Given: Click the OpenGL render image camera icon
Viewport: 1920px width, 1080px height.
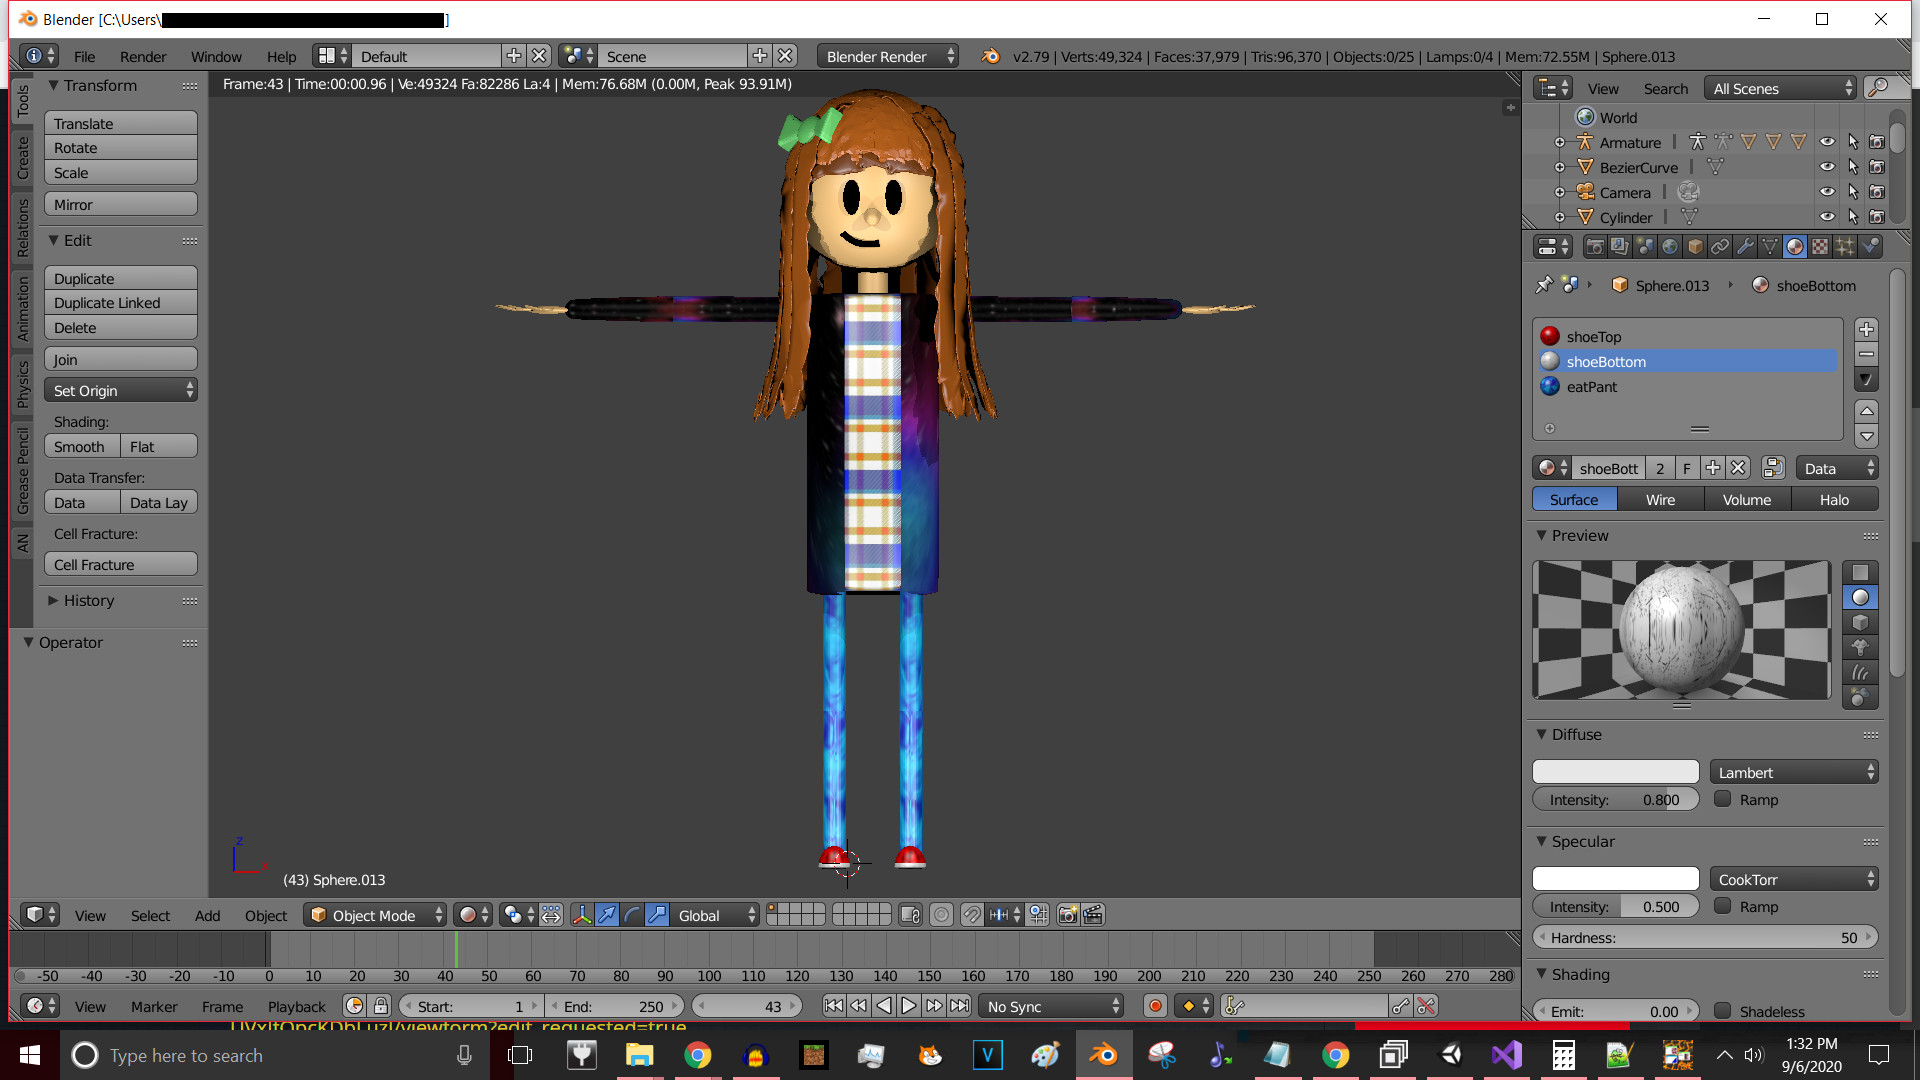Looking at the screenshot, I should tap(1068, 915).
